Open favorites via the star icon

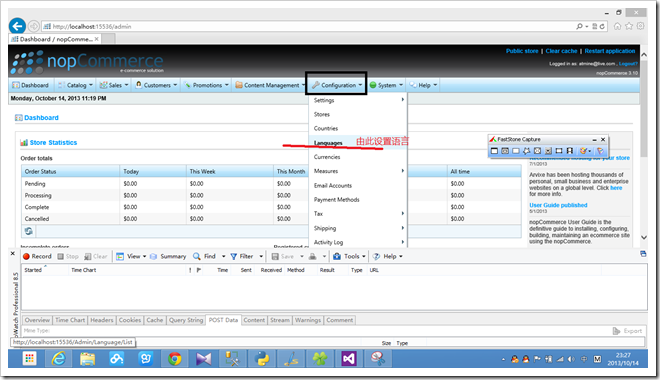click(x=629, y=26)
